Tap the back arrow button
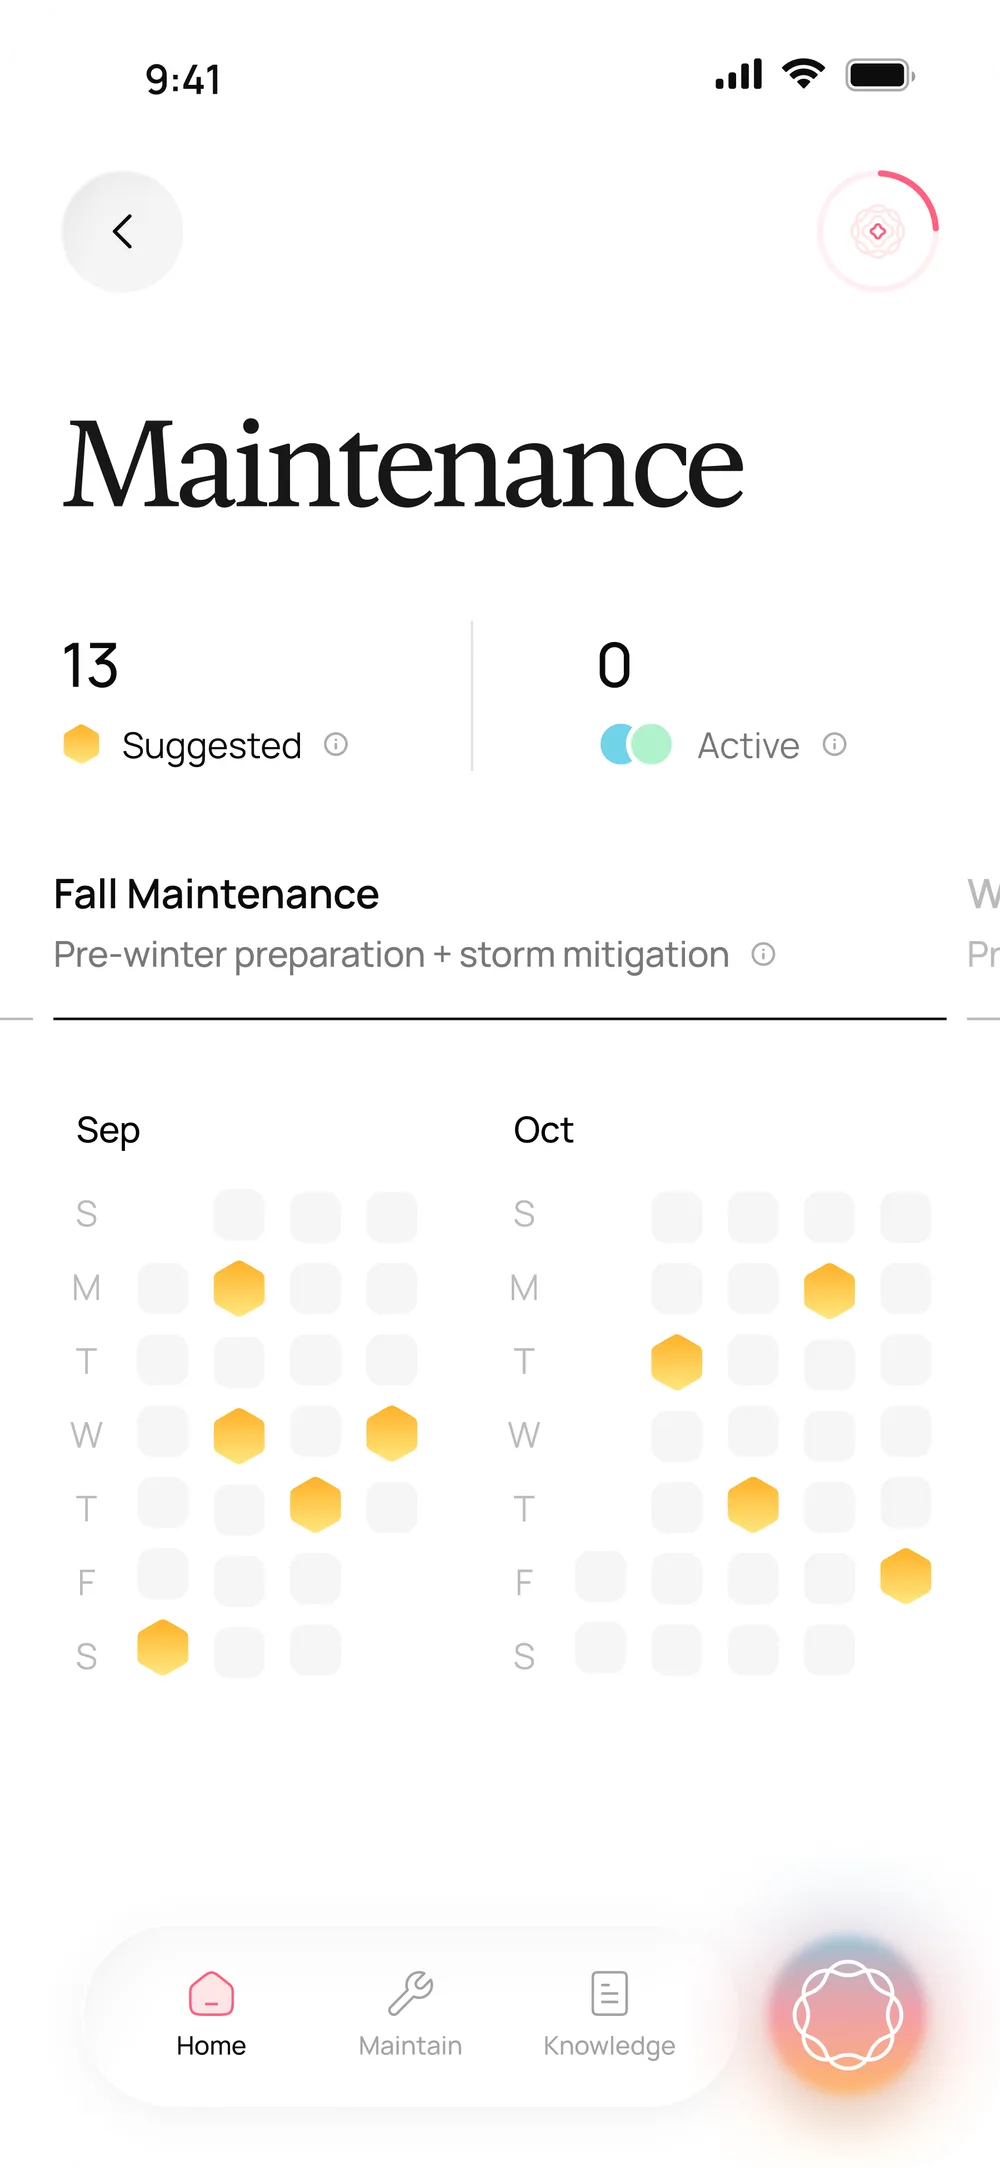This screenshot has height=2168, width=1000. tap(122, 231)
